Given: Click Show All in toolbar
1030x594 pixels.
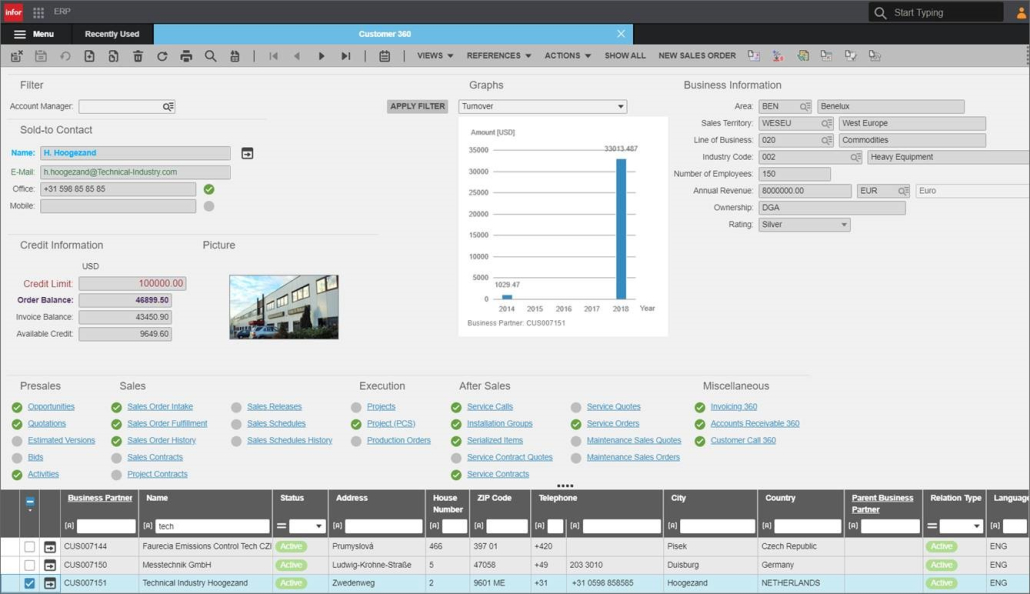Looking at the screenshot, I should (625, 56).
